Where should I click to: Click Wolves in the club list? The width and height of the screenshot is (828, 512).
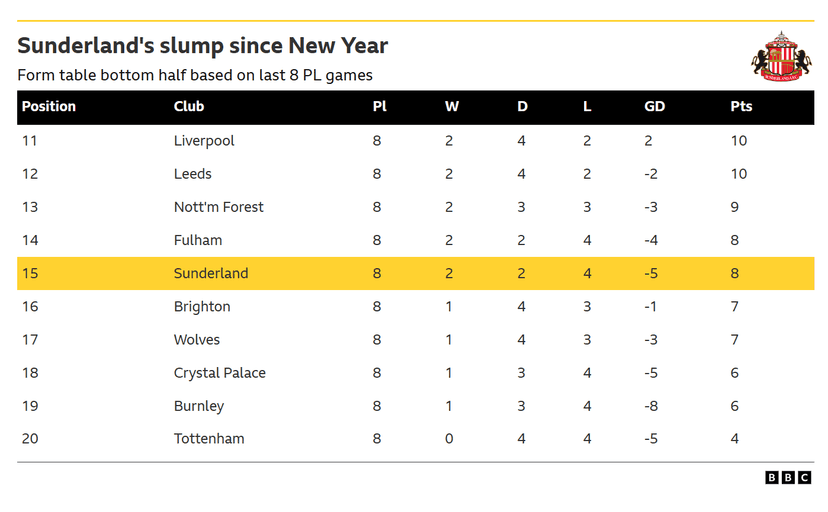click(x=197, y=340)
